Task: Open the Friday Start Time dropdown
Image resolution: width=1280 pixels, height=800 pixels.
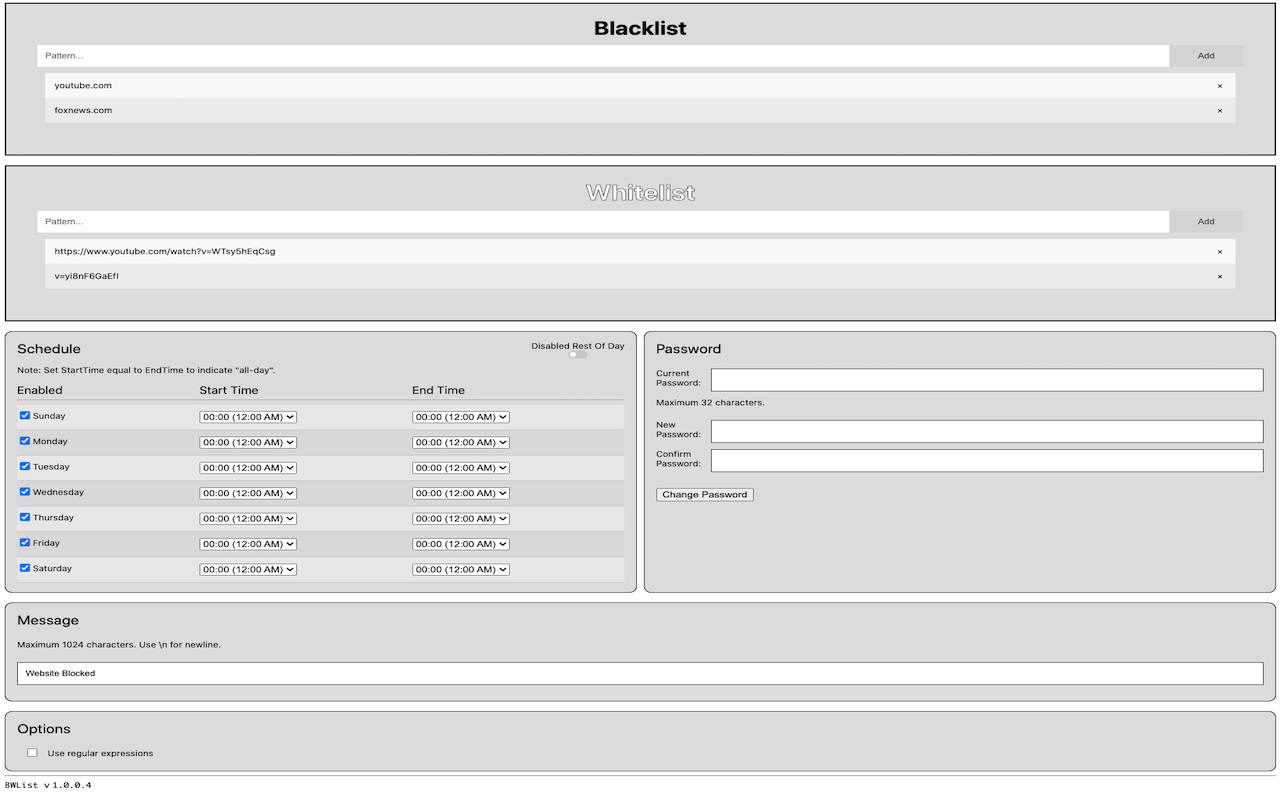Action: (247, 543)
